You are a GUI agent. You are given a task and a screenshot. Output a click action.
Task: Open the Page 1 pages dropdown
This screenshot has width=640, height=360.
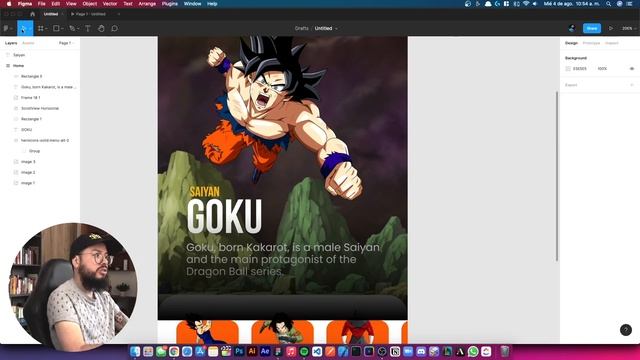click(67, 43)
